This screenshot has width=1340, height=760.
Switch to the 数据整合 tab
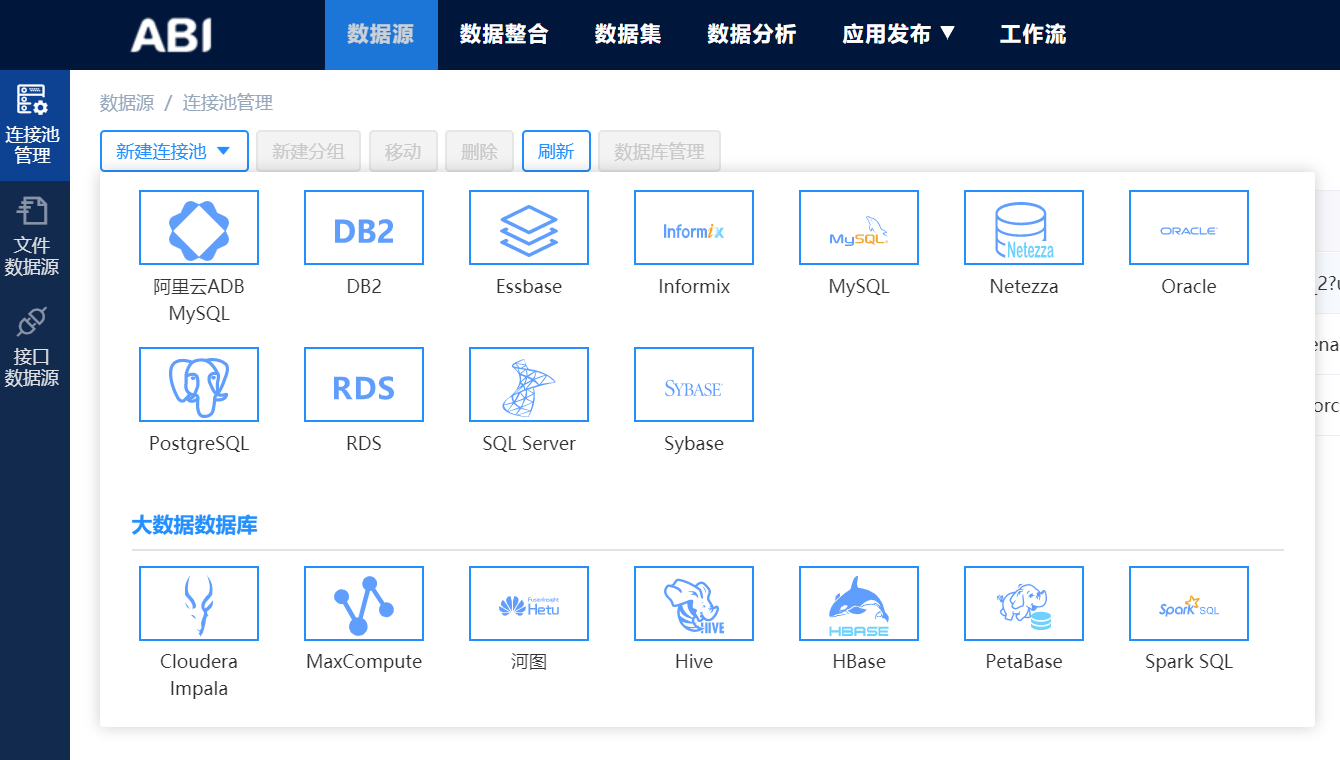504,34
